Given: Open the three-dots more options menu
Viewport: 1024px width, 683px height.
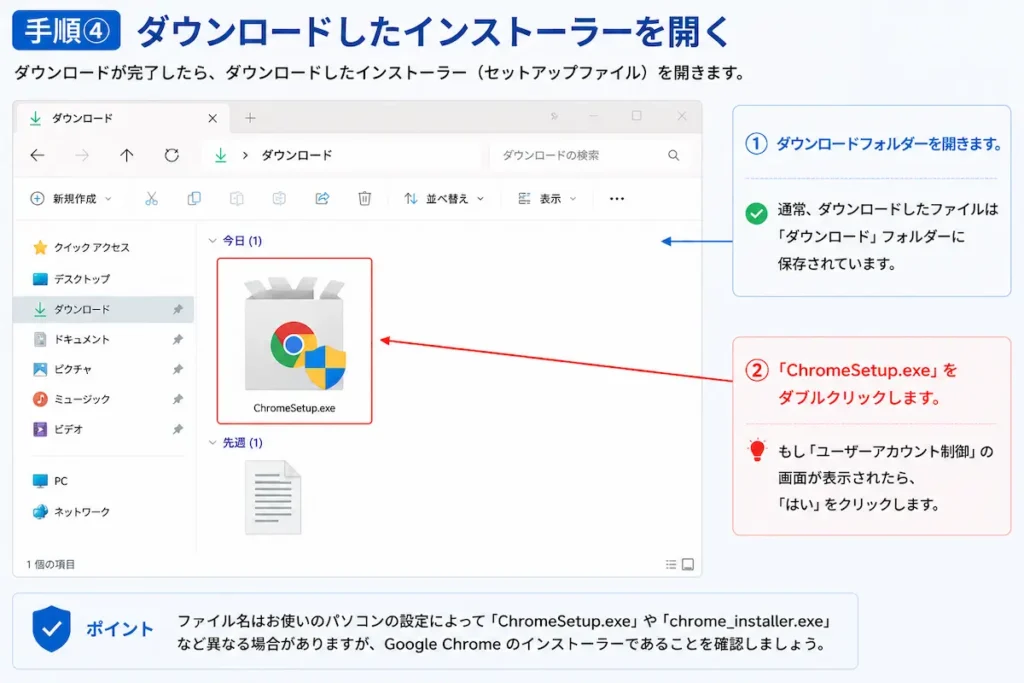Looking at the screenshot, I should (616, 199).
